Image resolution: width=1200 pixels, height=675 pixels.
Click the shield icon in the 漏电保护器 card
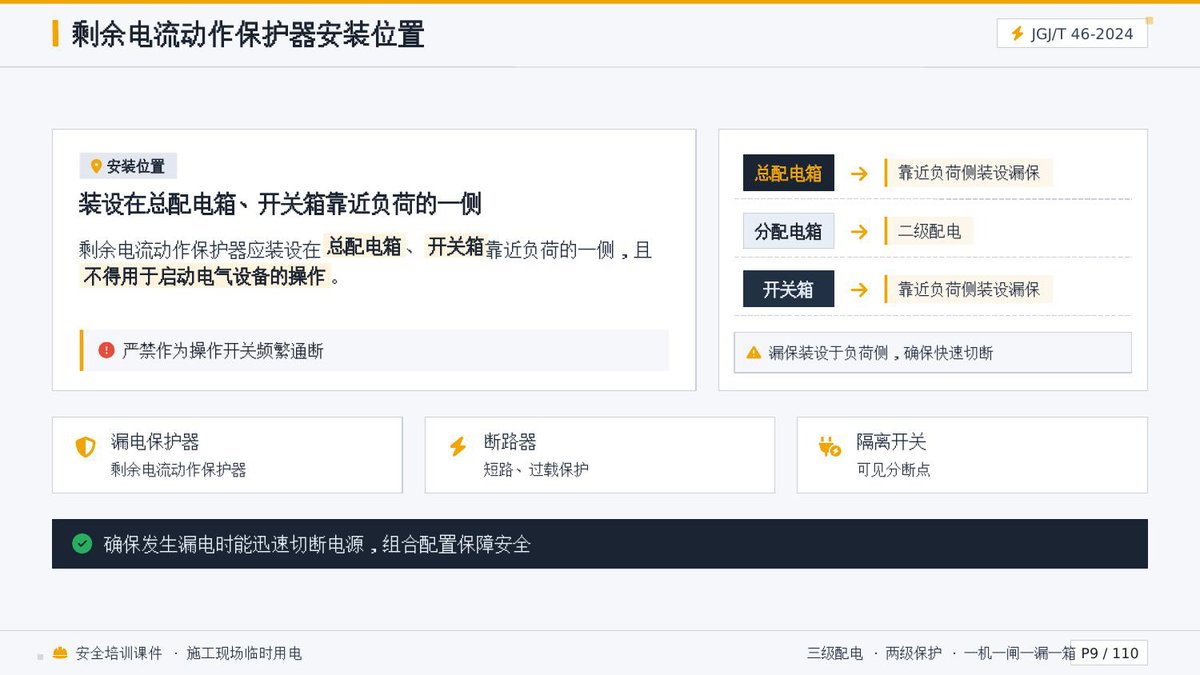[x=86, y=447]
